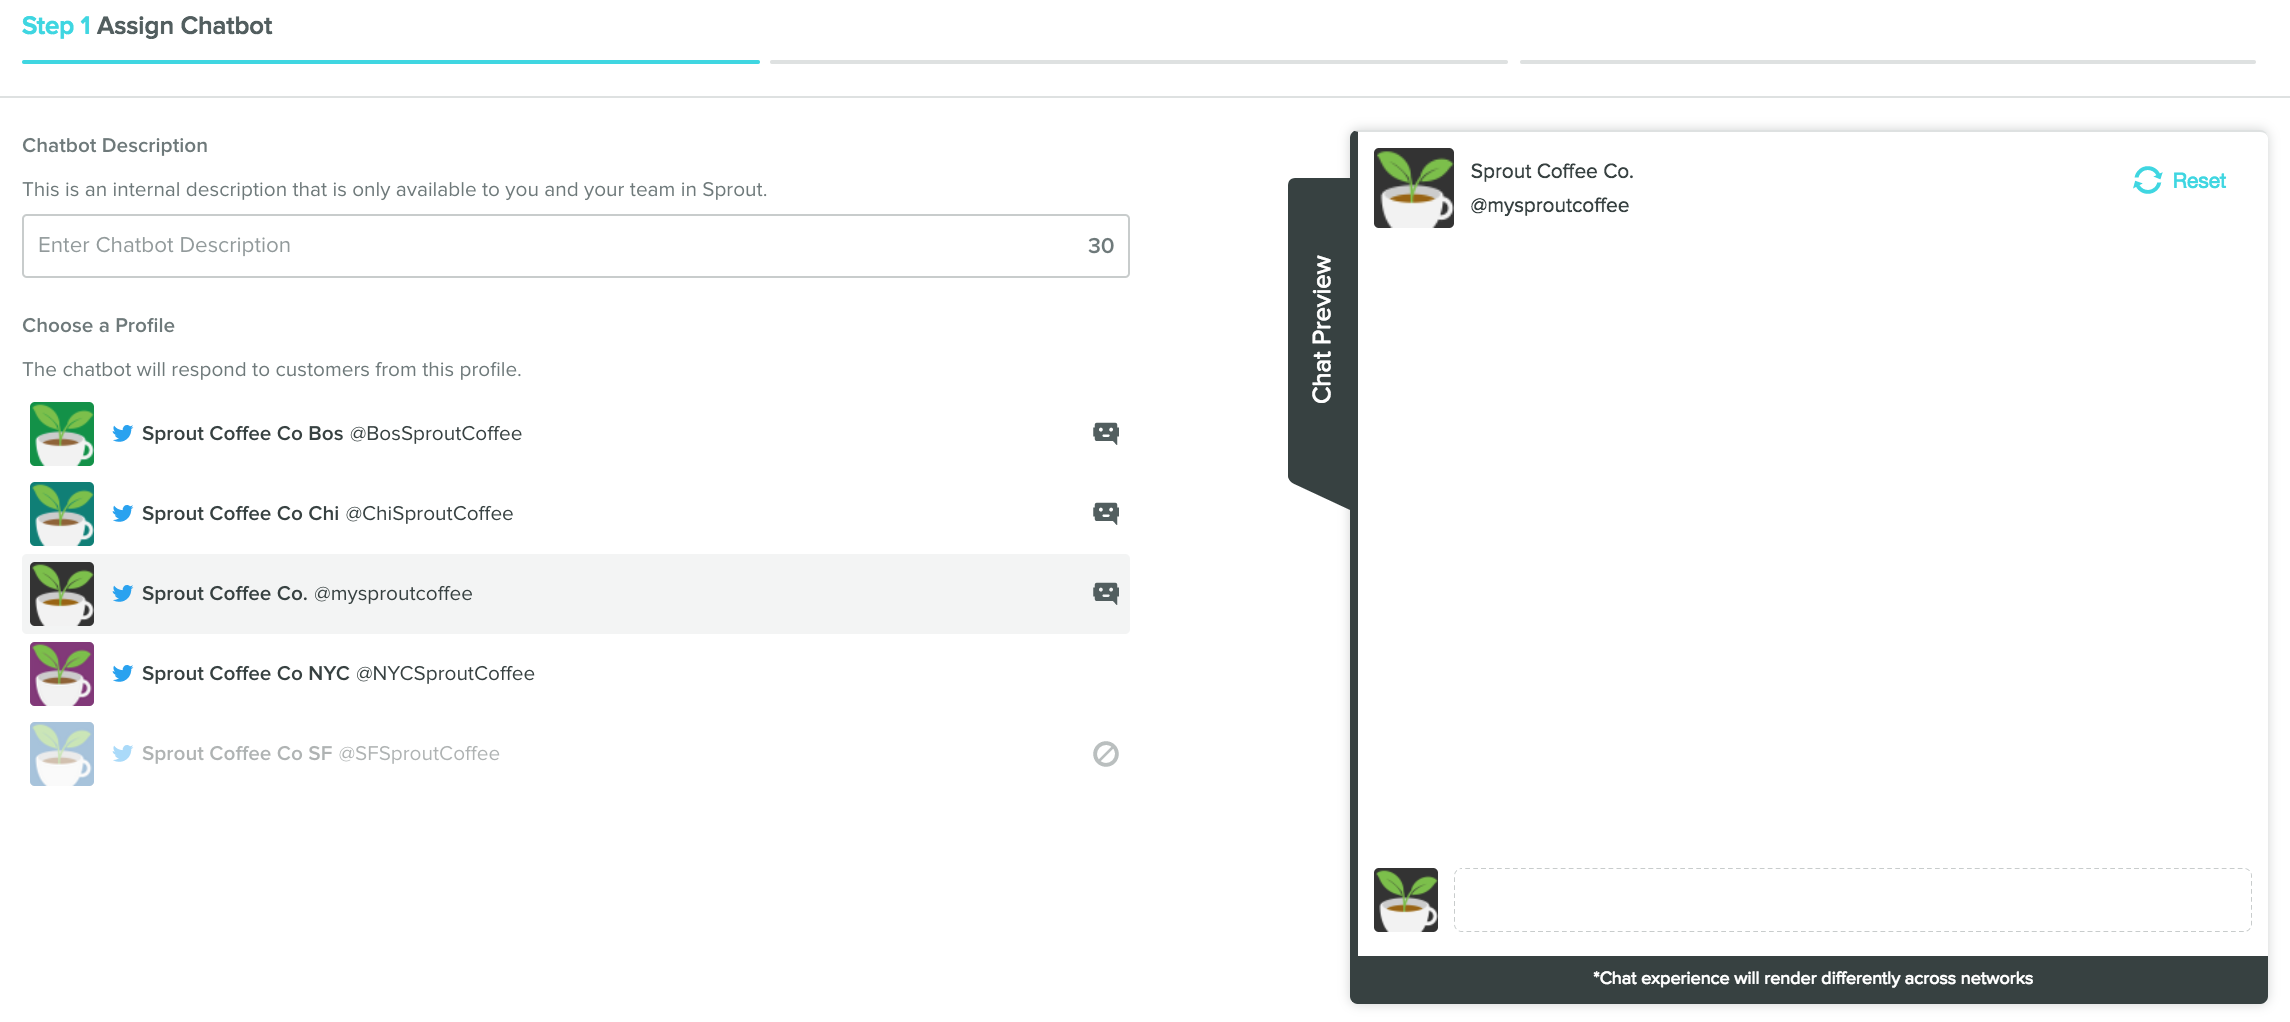Screen dimensions: 2290x1022
Task: Click the Sprout Coffee Co. name in chat preview header
Action: [x=1552, y=171]
